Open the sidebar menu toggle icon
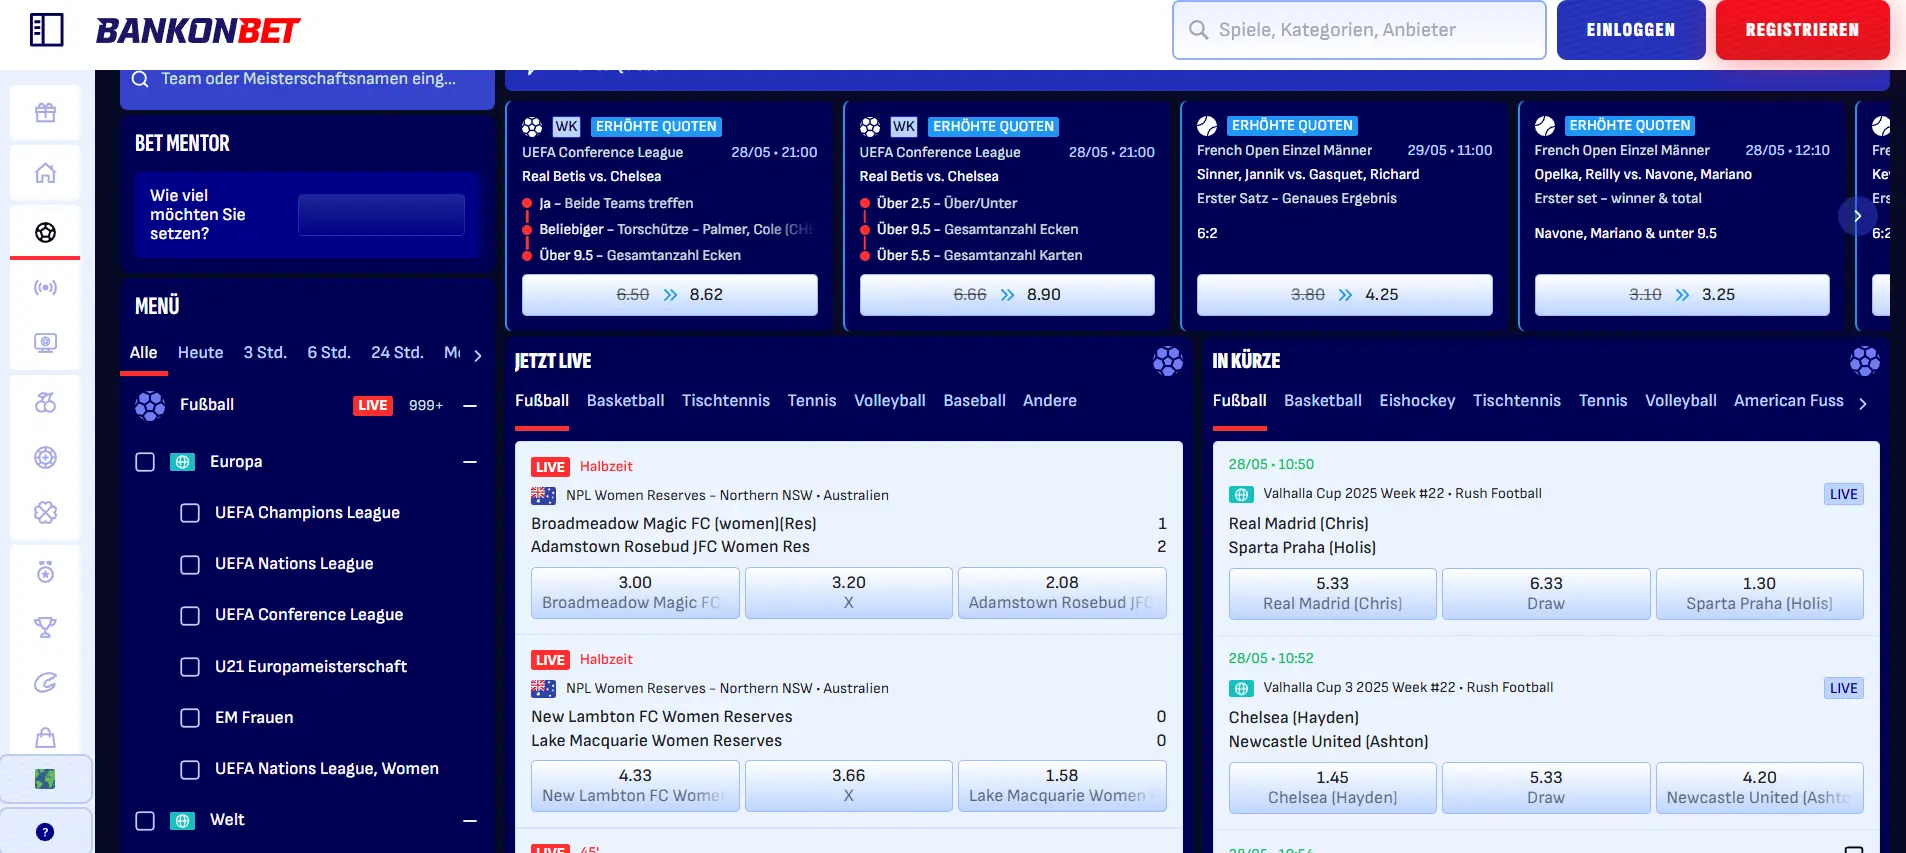 pyautogui.click(x=46, y=30)
